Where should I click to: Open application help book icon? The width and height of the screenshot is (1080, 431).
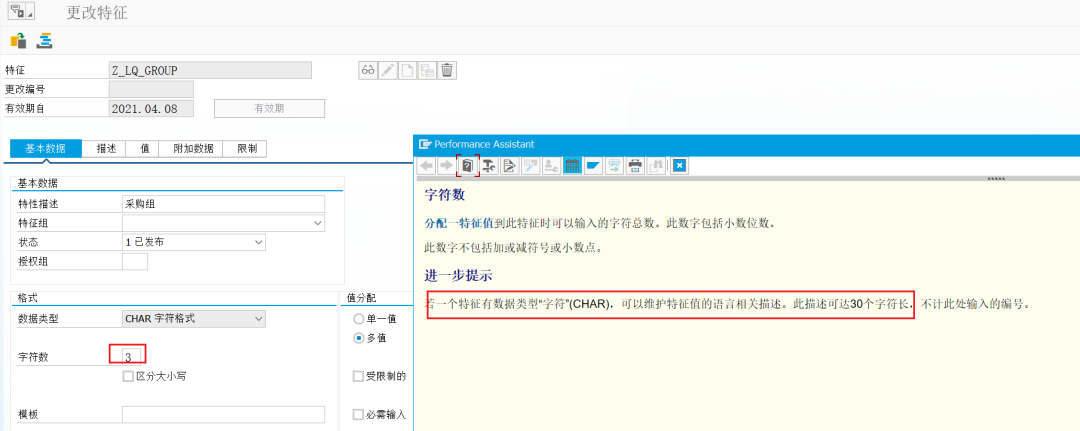pyautogui.click(x=468, y=165)
